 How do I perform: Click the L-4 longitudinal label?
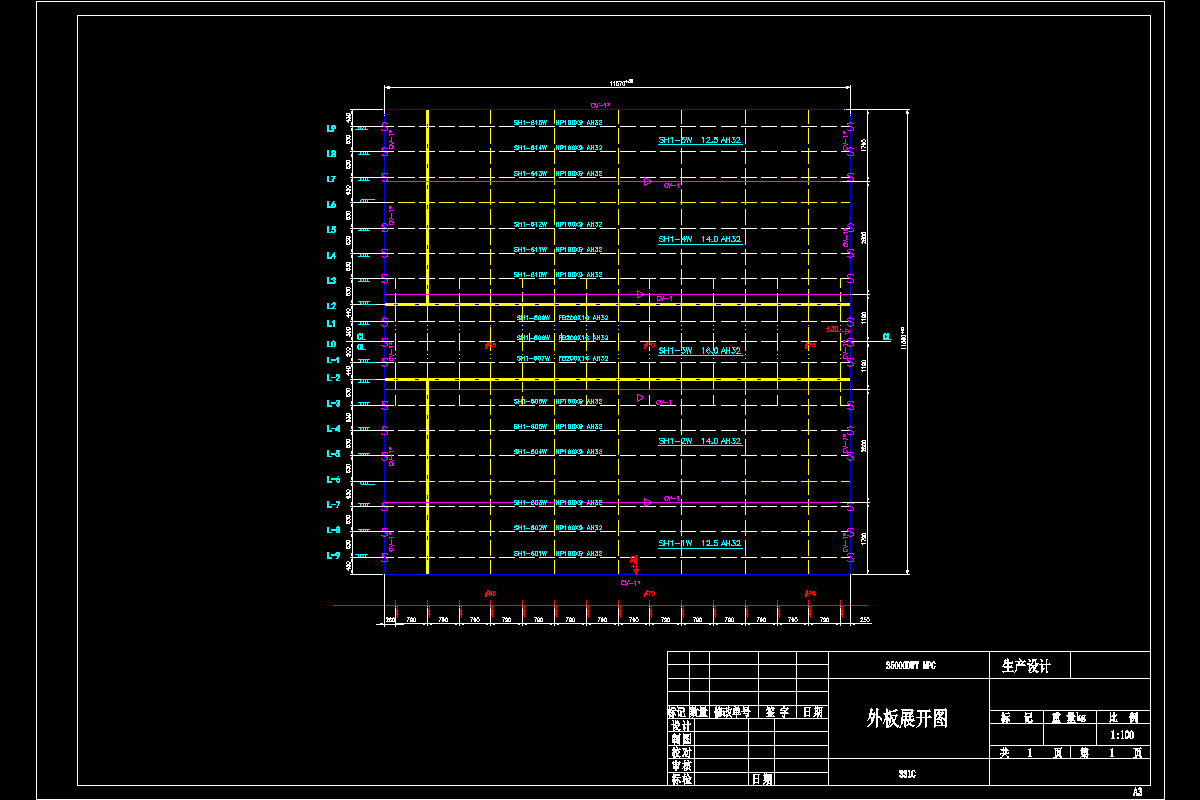[x=333, y=429]
